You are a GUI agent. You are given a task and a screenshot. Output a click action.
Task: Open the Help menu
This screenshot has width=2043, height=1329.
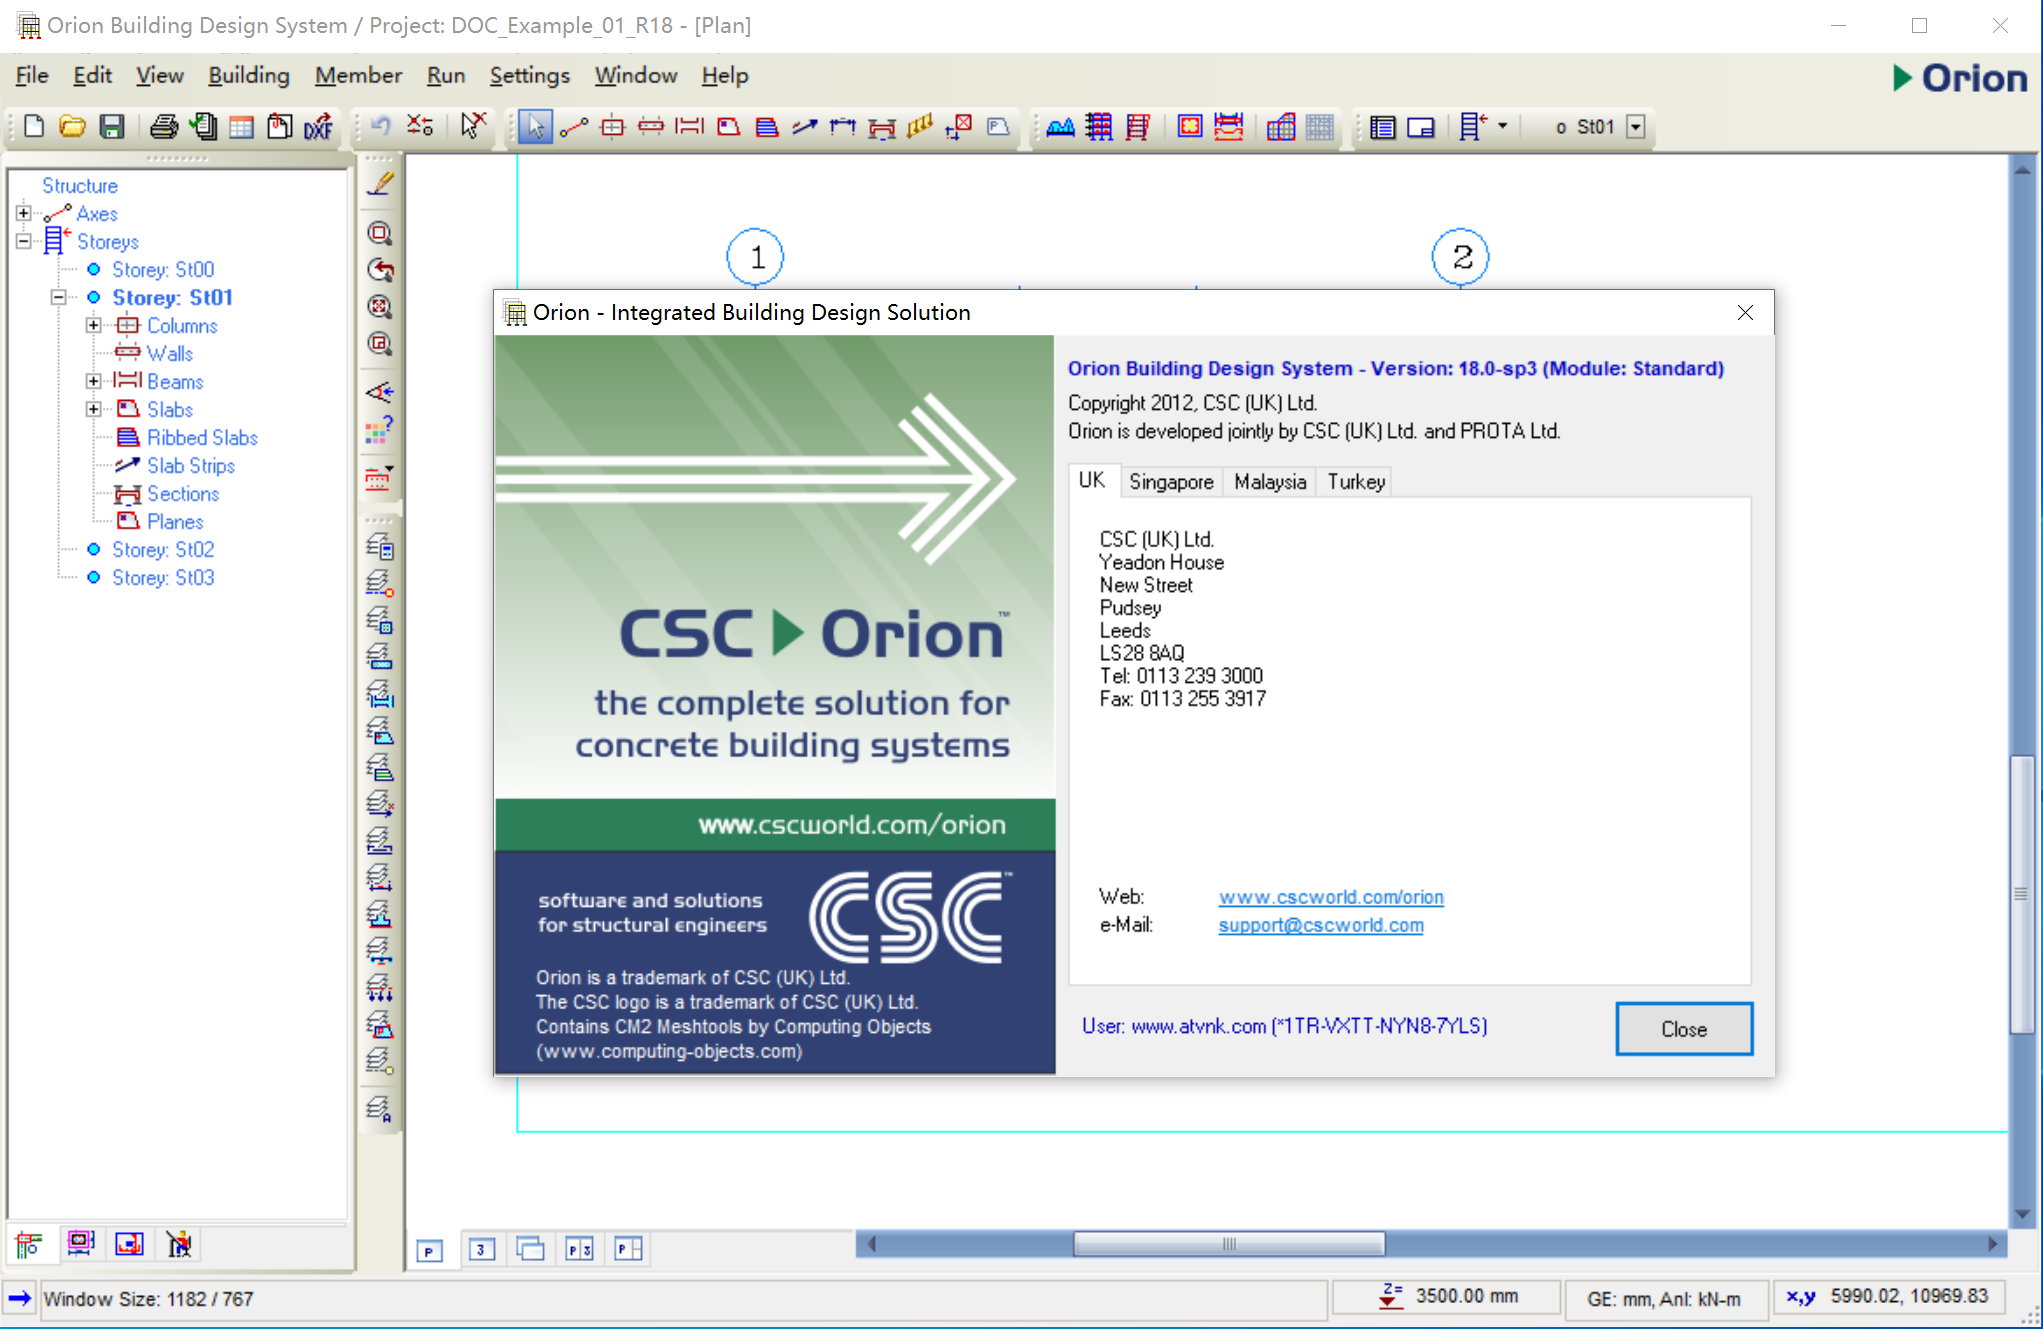tap(724, 75)
